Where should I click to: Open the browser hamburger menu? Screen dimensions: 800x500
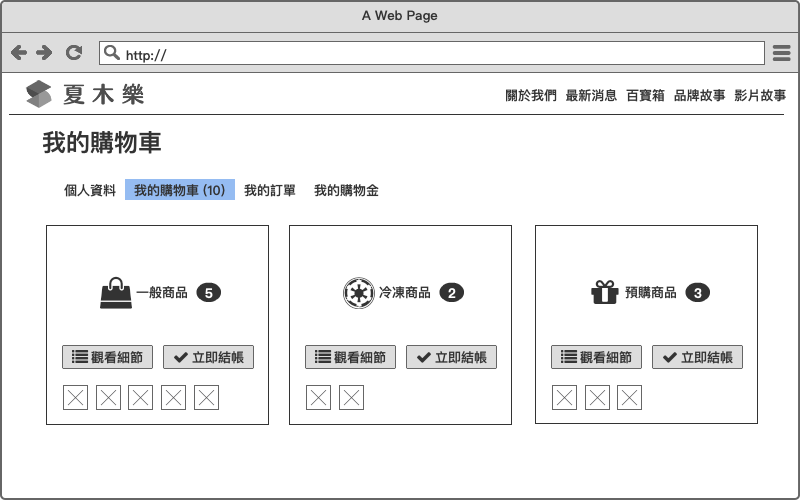[782, 53]
